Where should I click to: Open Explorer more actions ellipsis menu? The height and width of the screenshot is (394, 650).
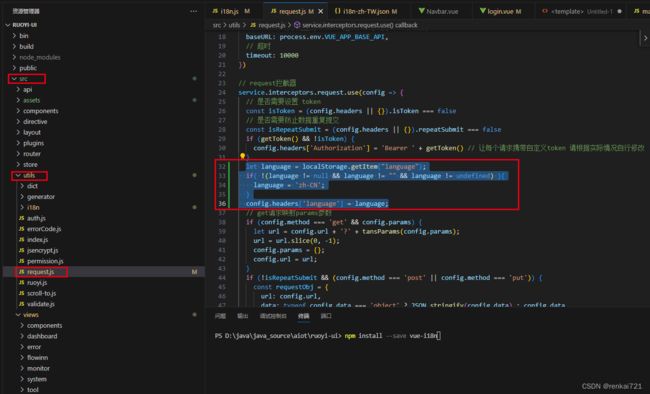coord(194,11)
